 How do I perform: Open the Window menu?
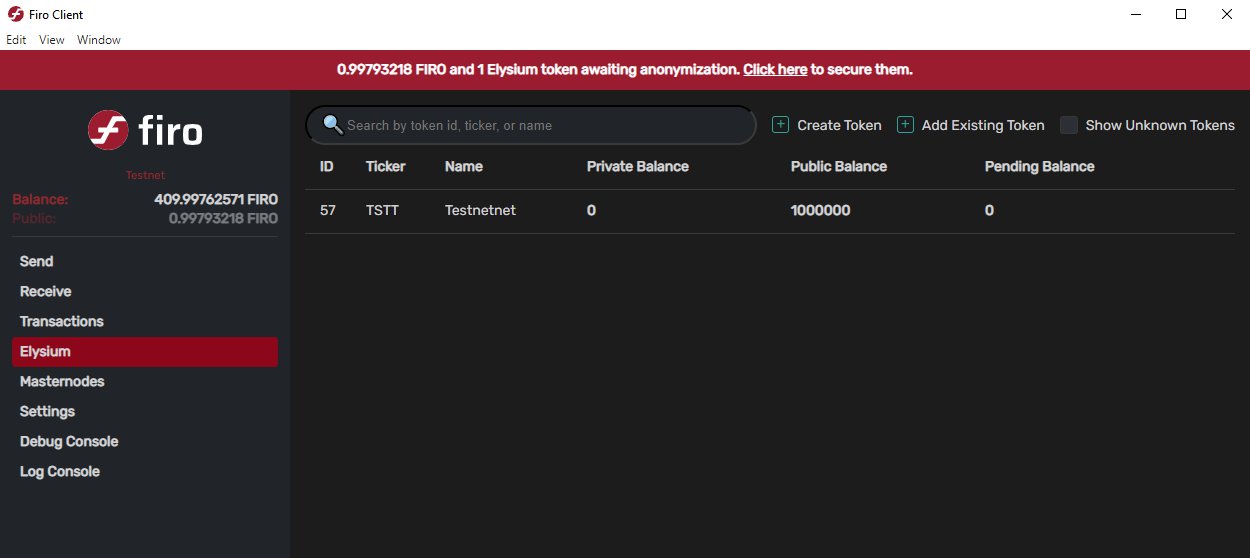(99, 40)
